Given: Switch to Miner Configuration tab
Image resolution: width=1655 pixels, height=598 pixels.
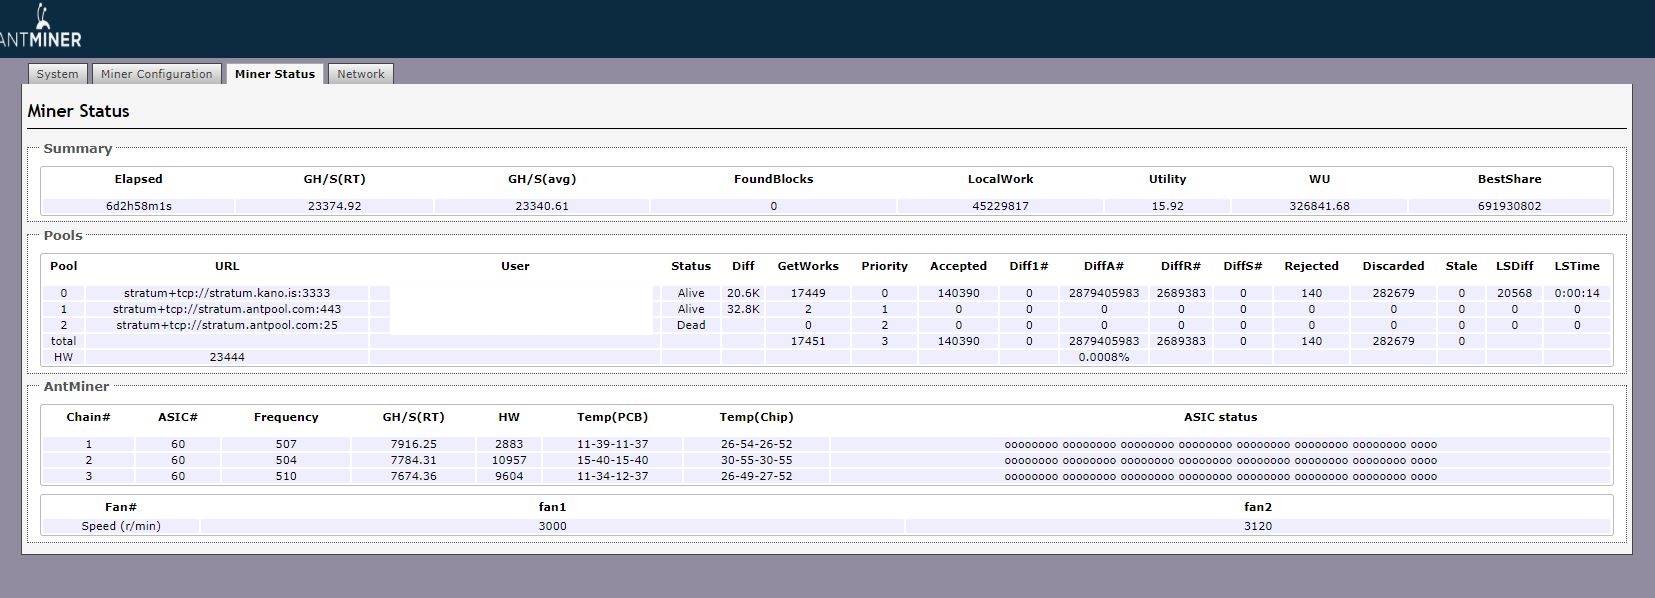Looking at the screenshot, I should pos(157,74).
